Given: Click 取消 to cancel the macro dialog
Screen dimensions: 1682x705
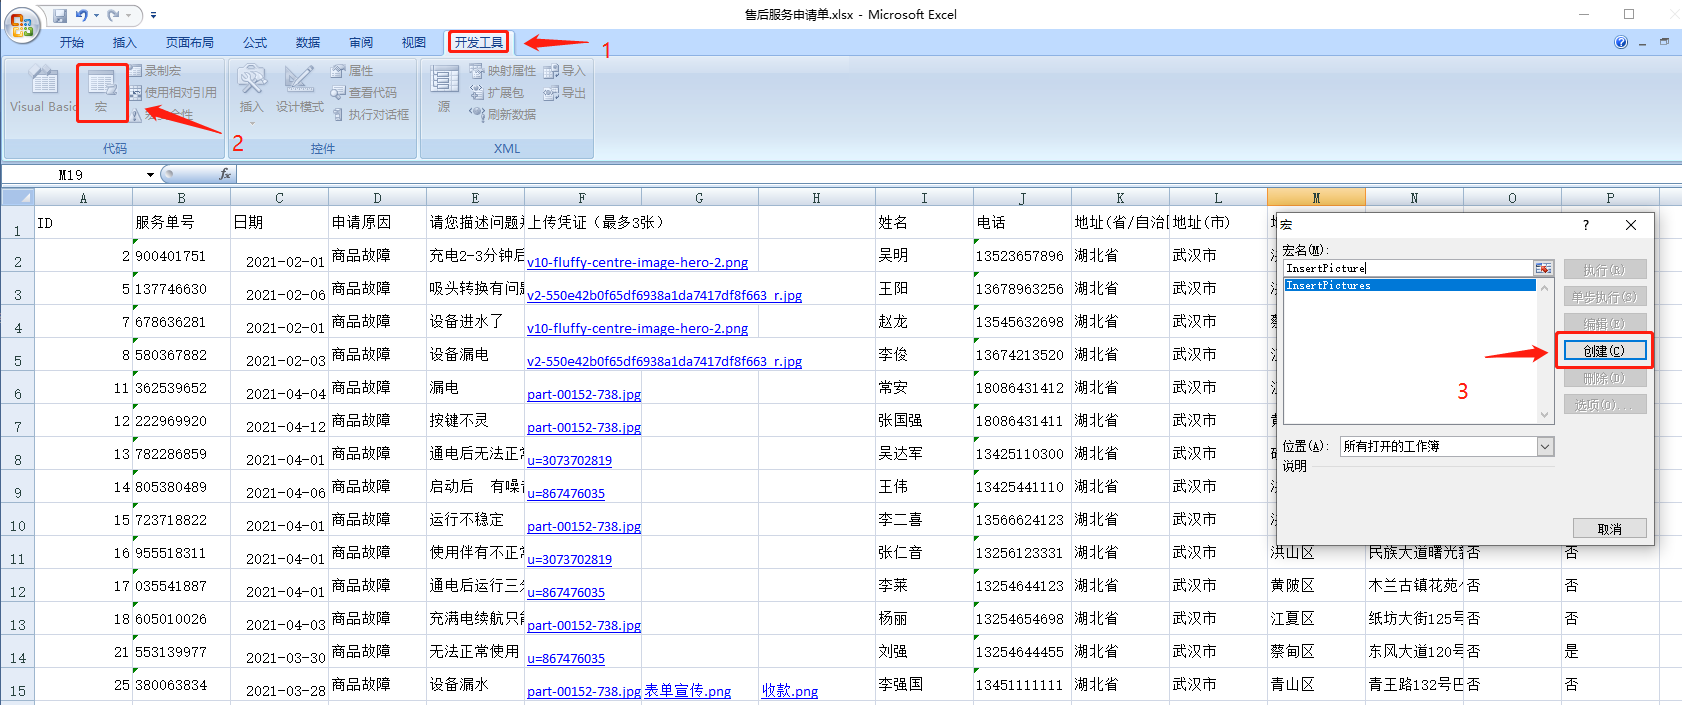Looking at the screenshot, I should pos(1609,529).
